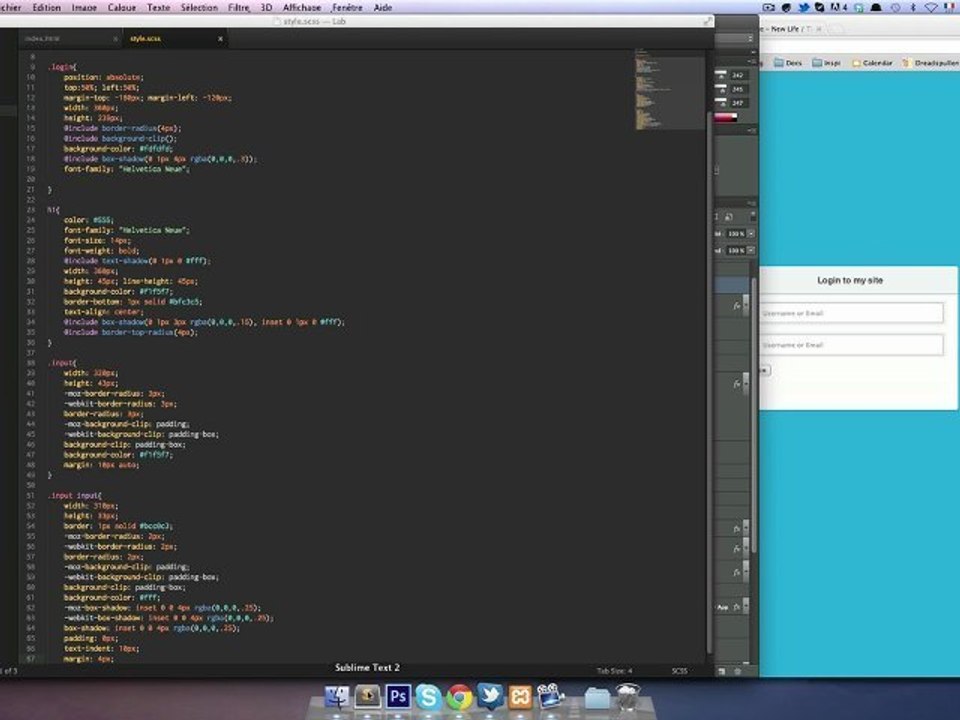Click the Wi-Fi menu bar icon

coord(931,7)
